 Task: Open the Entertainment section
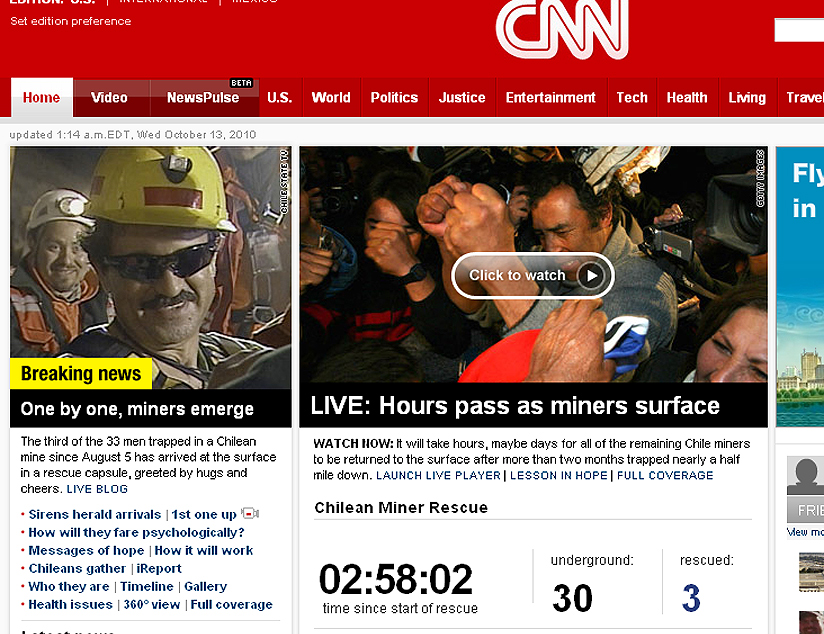[x=551, y=97]
